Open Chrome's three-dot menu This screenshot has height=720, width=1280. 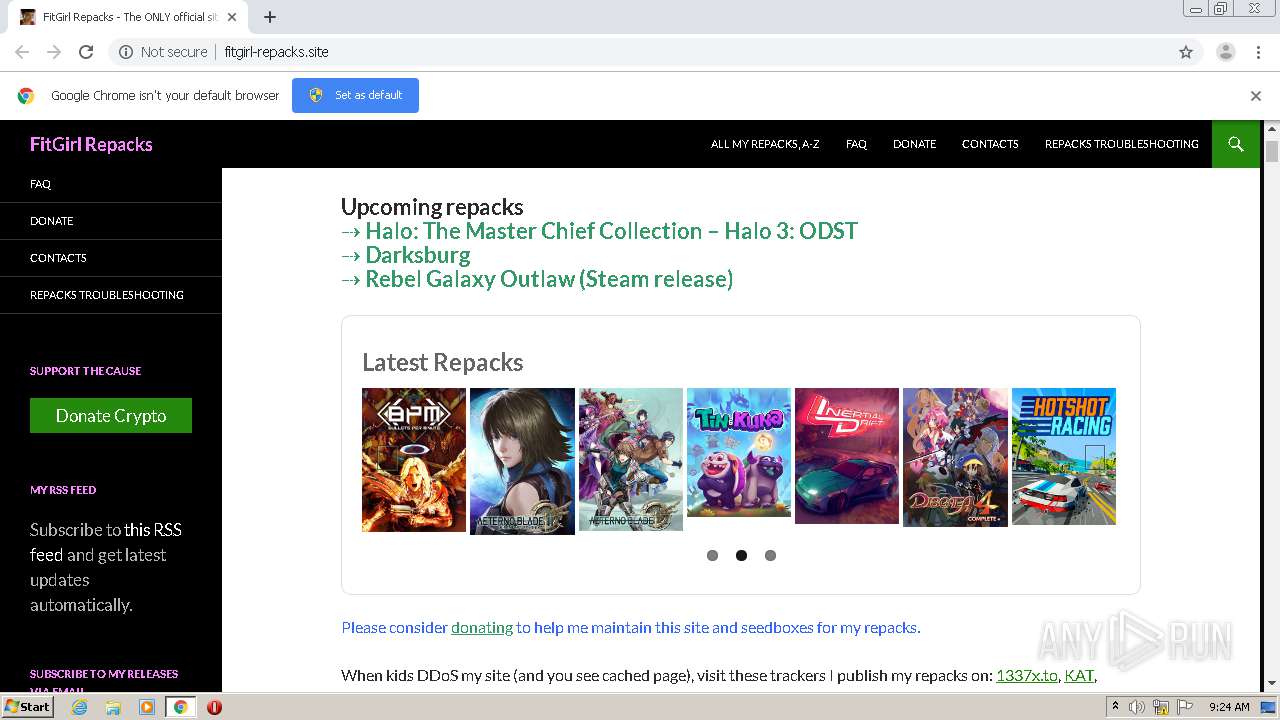1259,52
